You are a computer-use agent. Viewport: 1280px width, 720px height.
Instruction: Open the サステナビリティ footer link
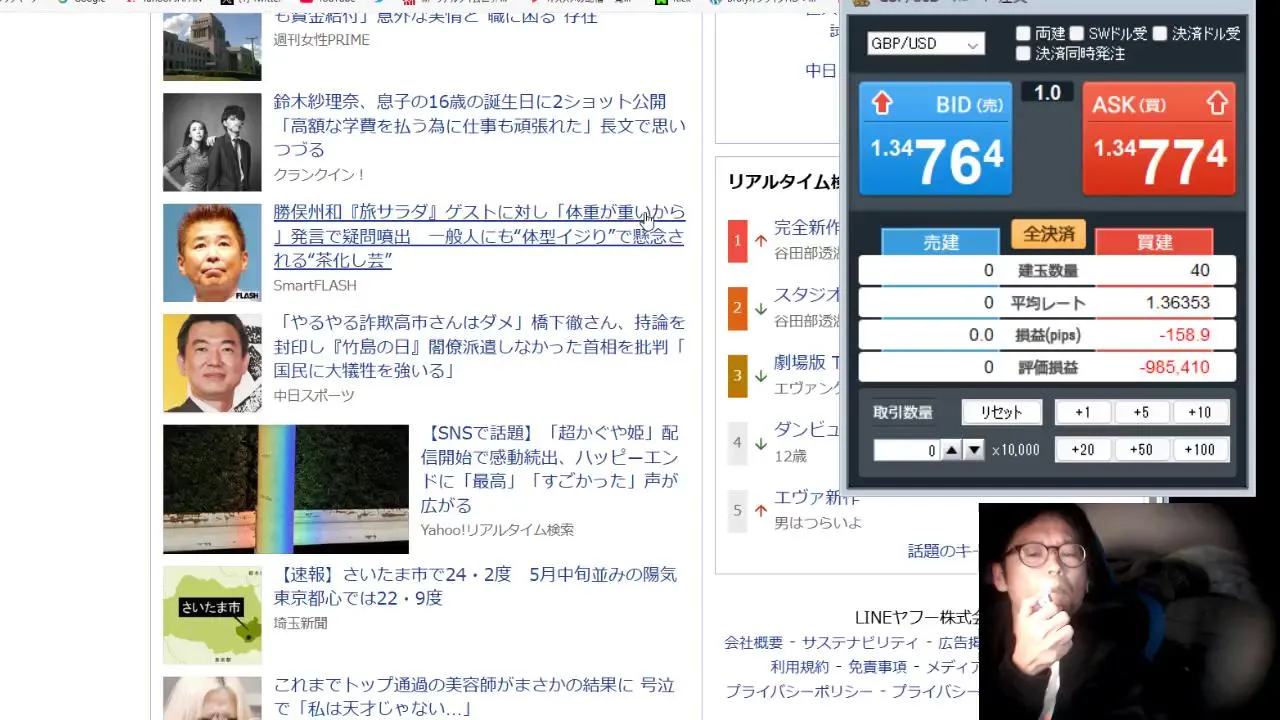(860, 643)
